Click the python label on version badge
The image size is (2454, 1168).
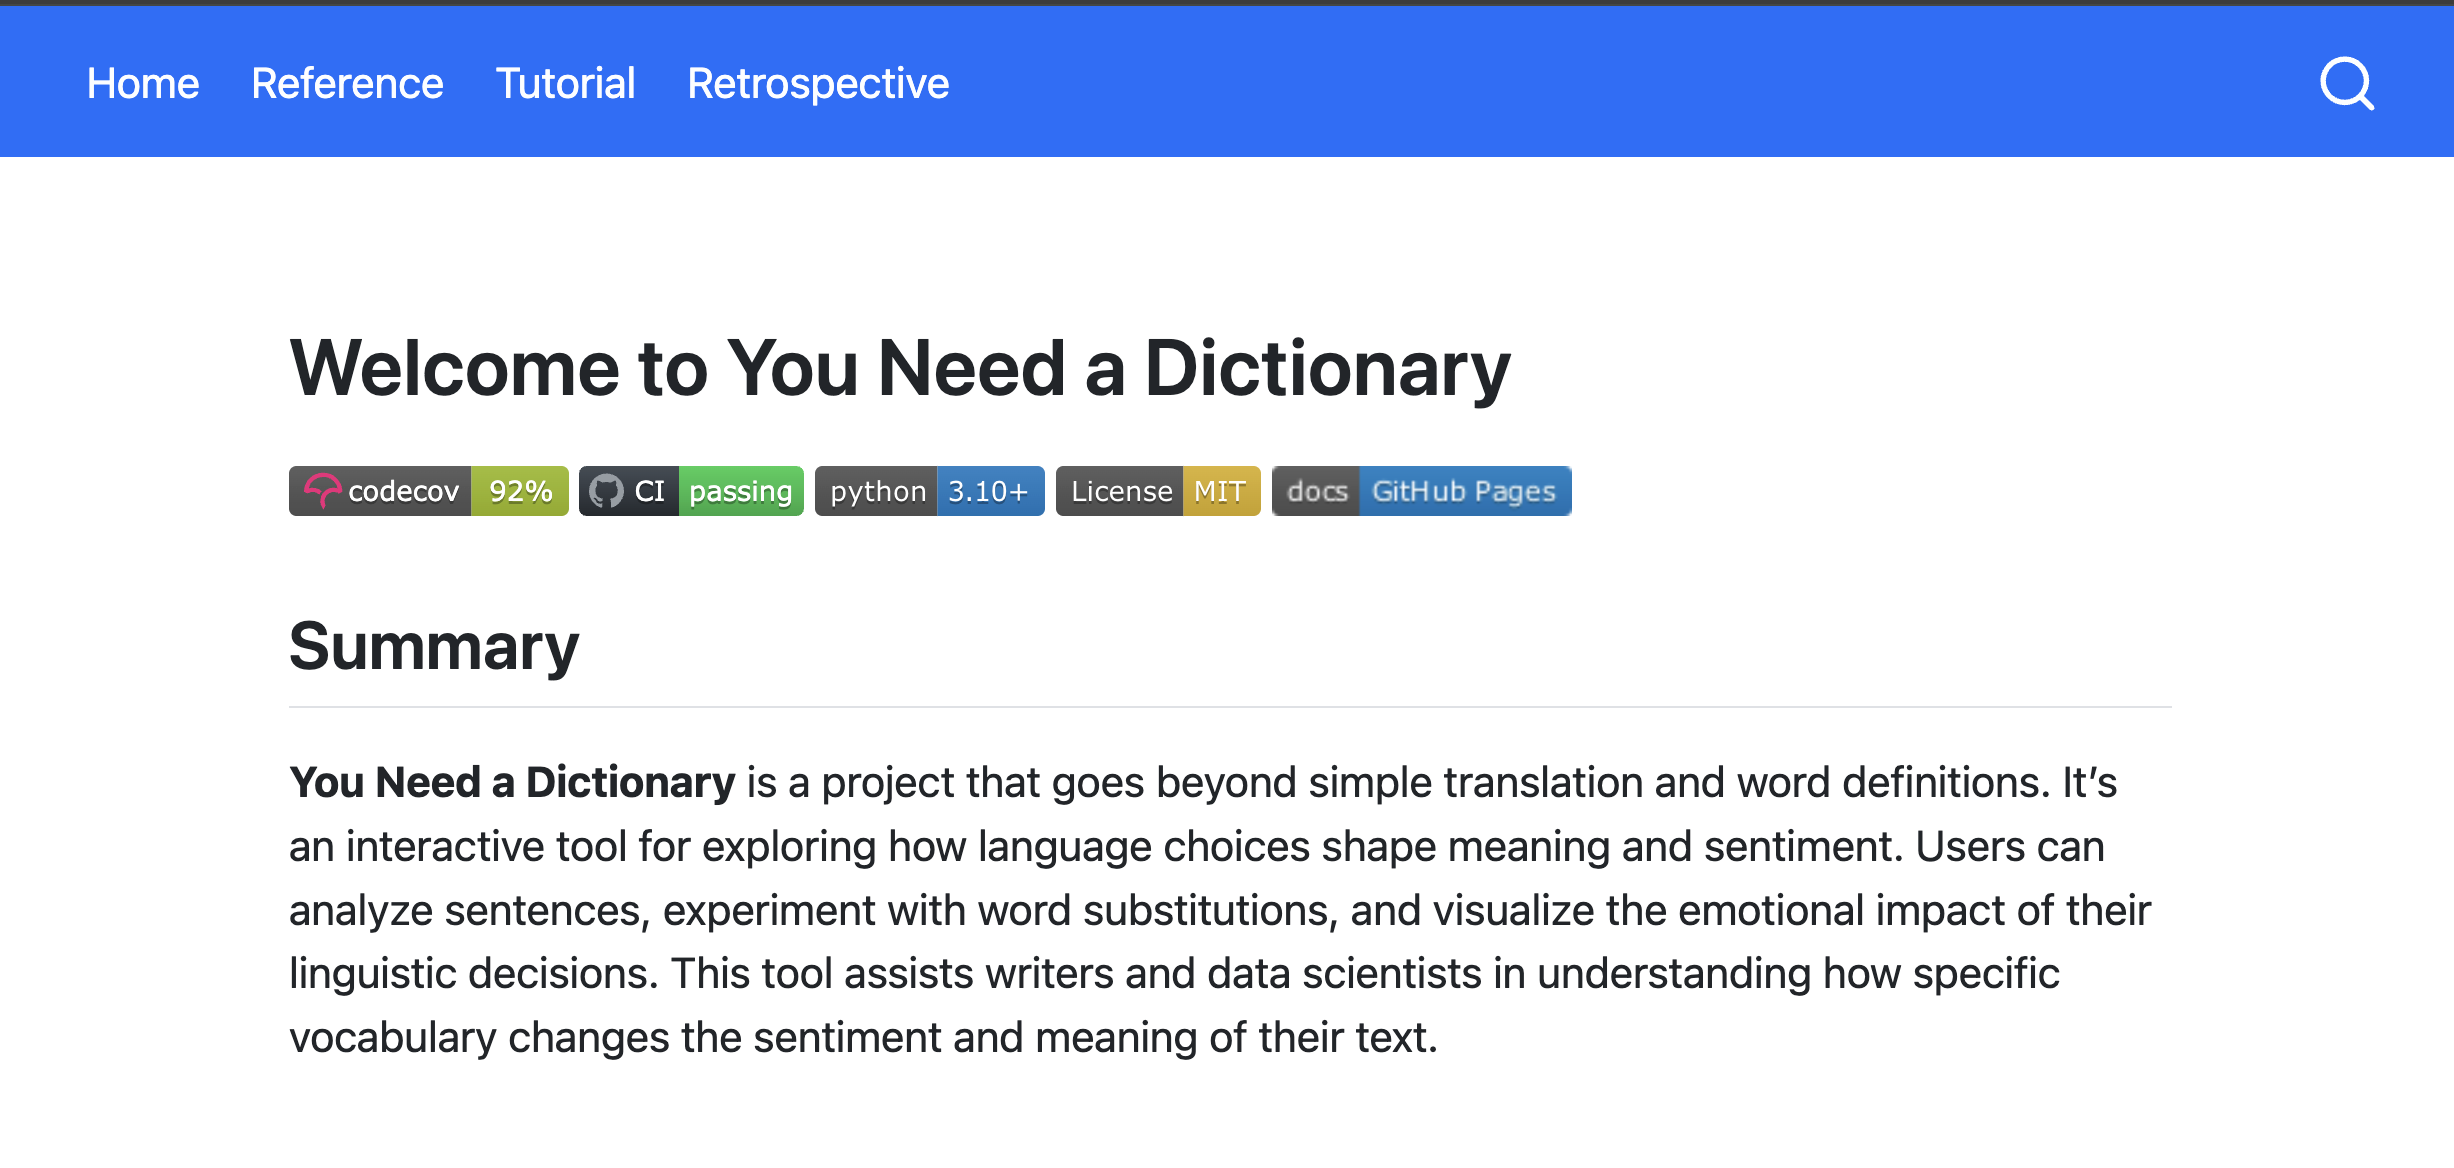click(877, 491)
